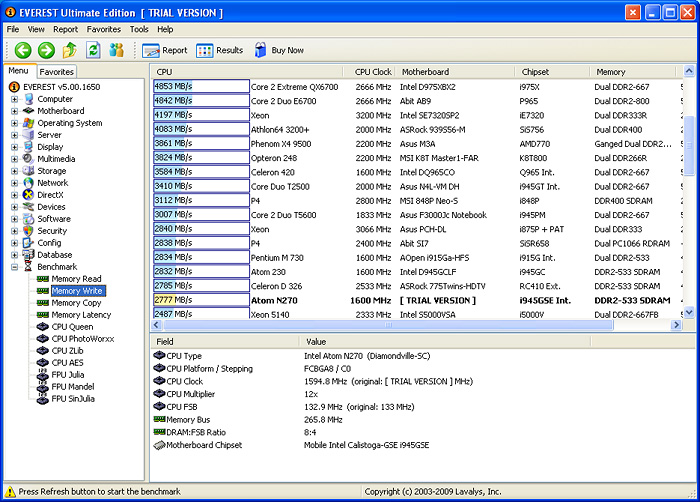Expand the Computer tree node

(14, 99)
